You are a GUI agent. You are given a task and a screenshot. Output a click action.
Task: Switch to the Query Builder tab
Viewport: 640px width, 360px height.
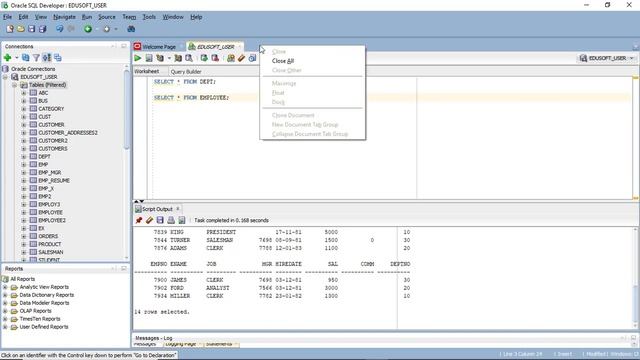186,72
